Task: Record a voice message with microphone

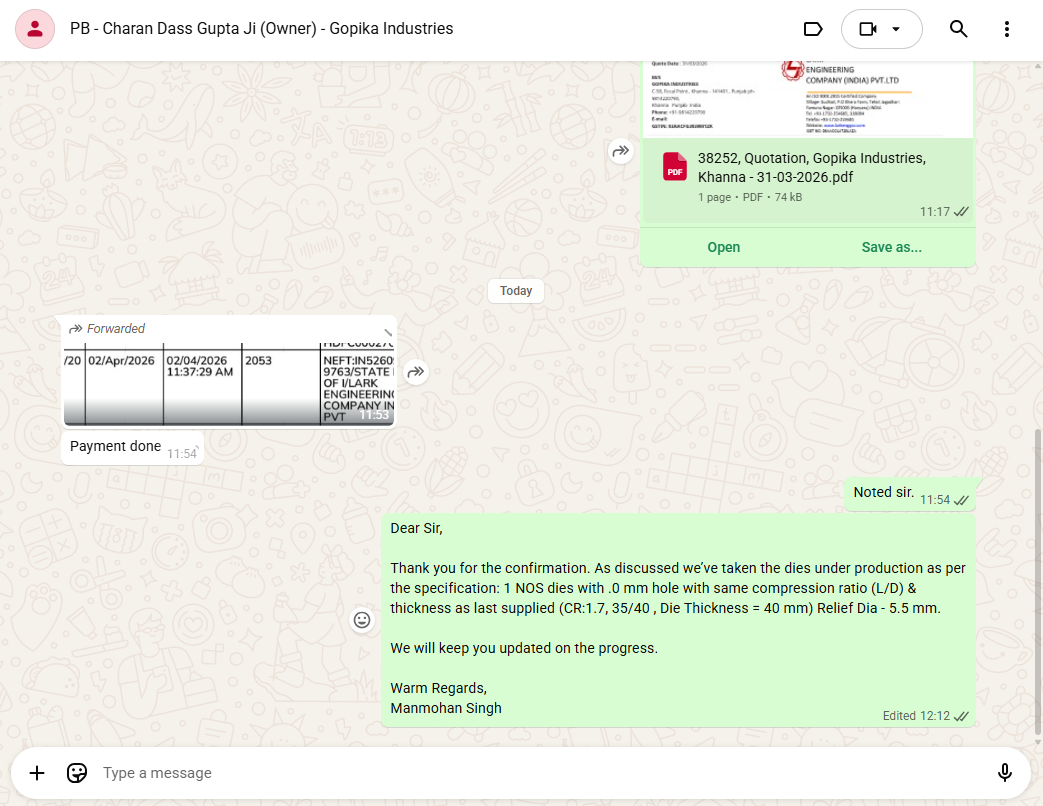Action: coord(1005,773)
